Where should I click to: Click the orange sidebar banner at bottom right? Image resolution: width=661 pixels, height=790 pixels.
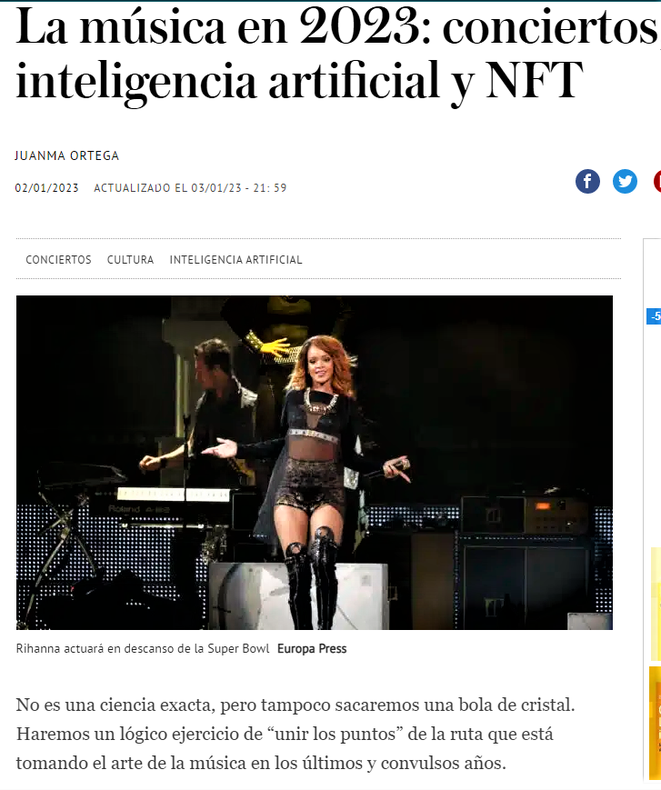(x=655, y=721)
